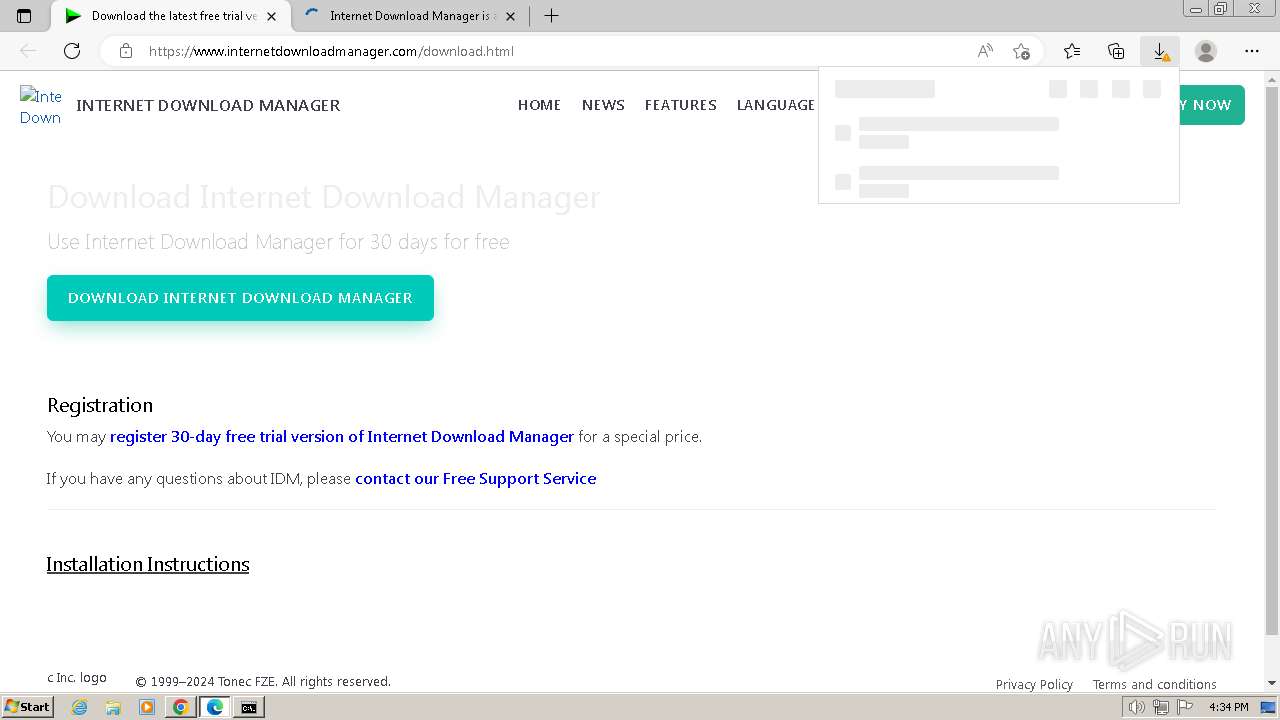Screen dimensions: 1280x720
Task: Select Microsoft Edge taskbar icon
Action: coord(215,707)
